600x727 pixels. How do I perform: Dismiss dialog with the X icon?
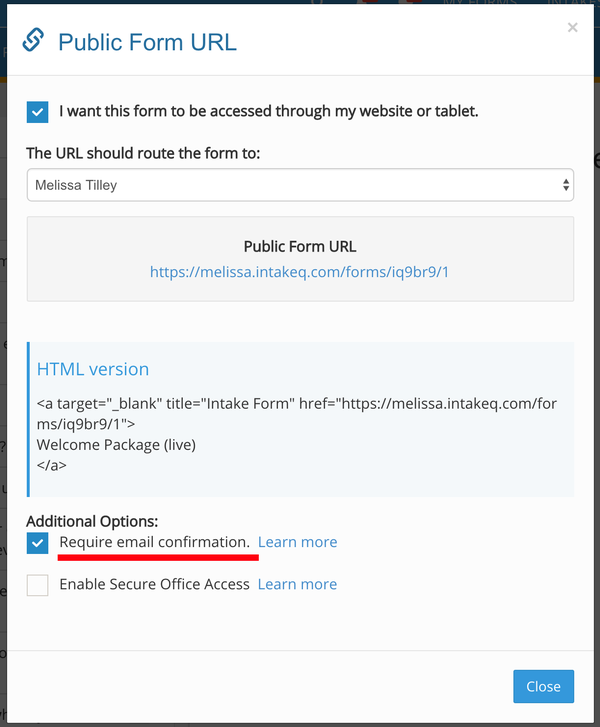click(x=573, y=28)
